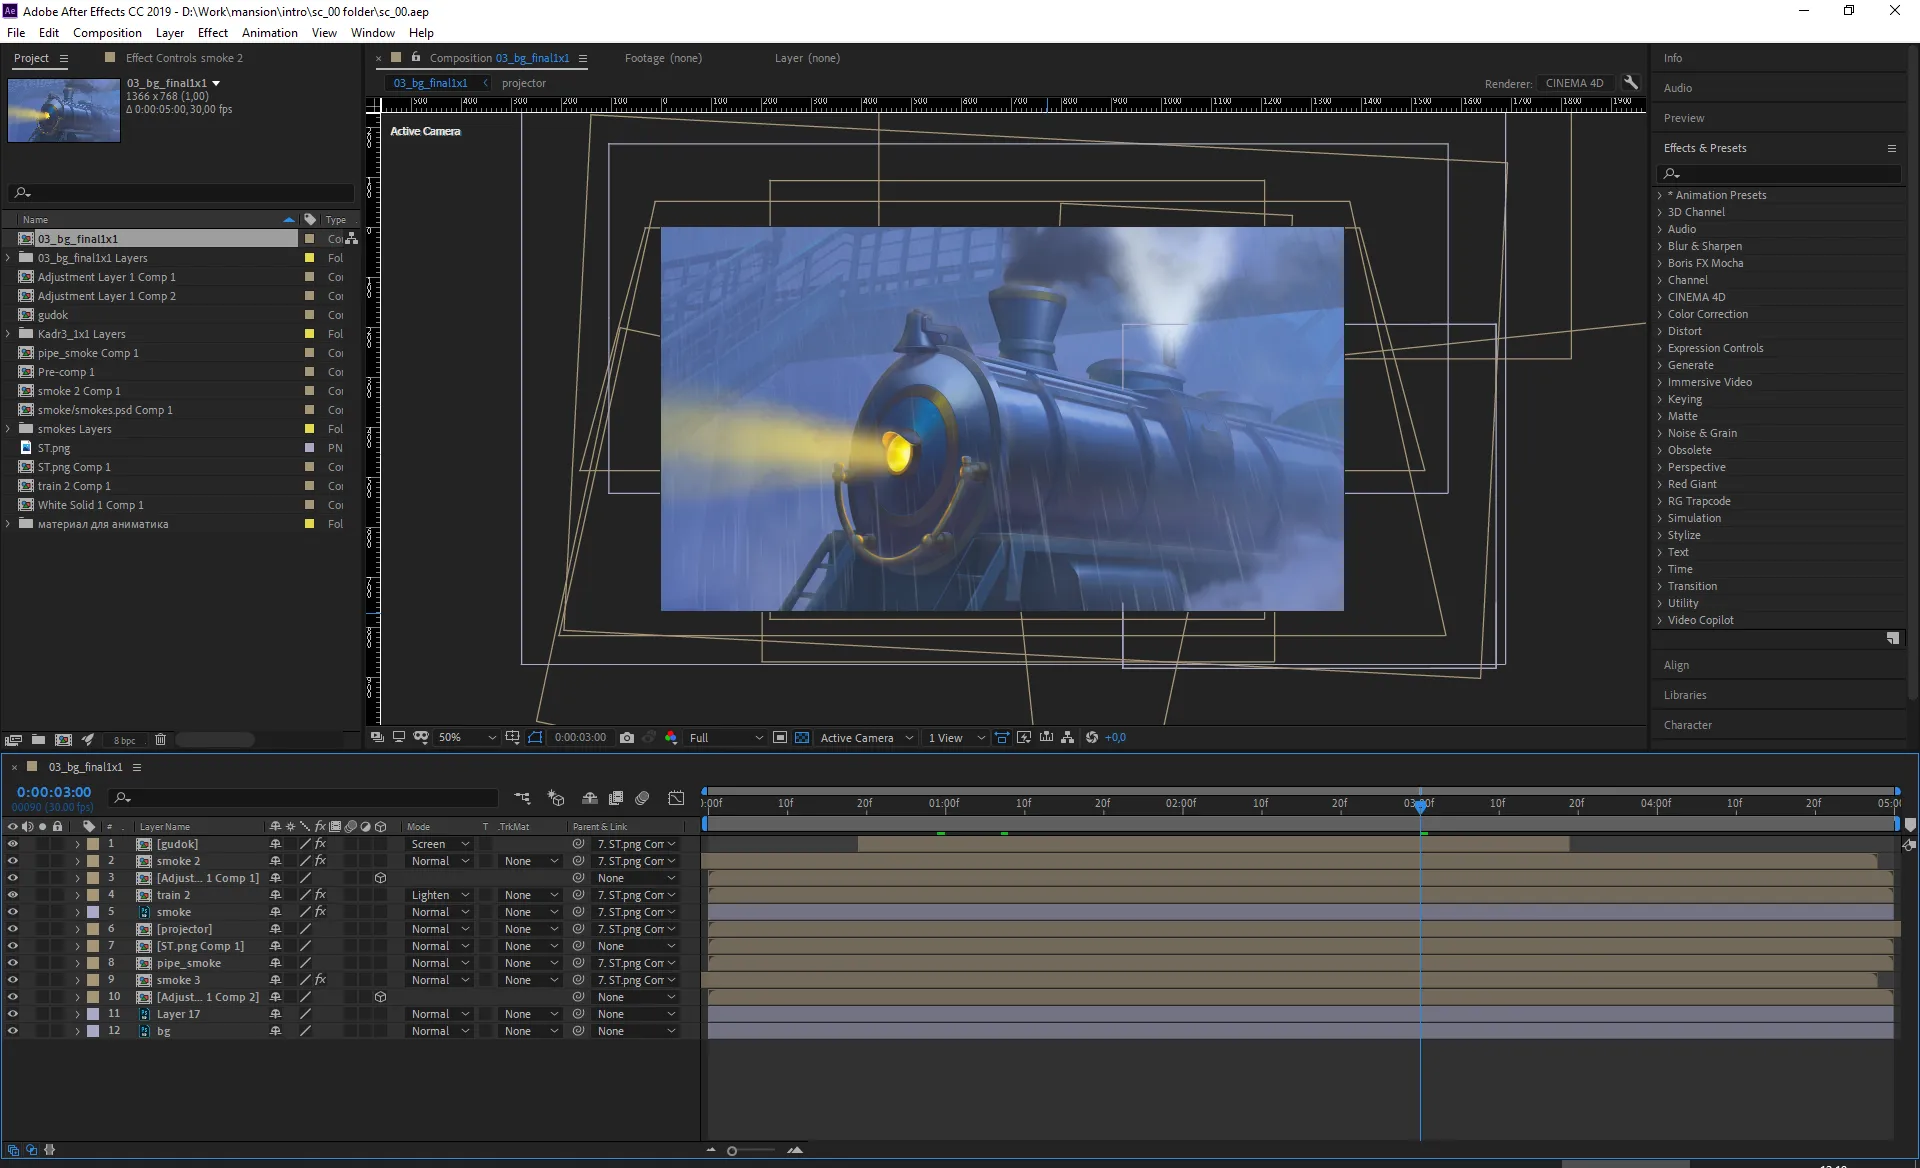The image size is (1920, 1168).
Task: Open the grid and guide options icon
Action: click(x=512, y=738)
